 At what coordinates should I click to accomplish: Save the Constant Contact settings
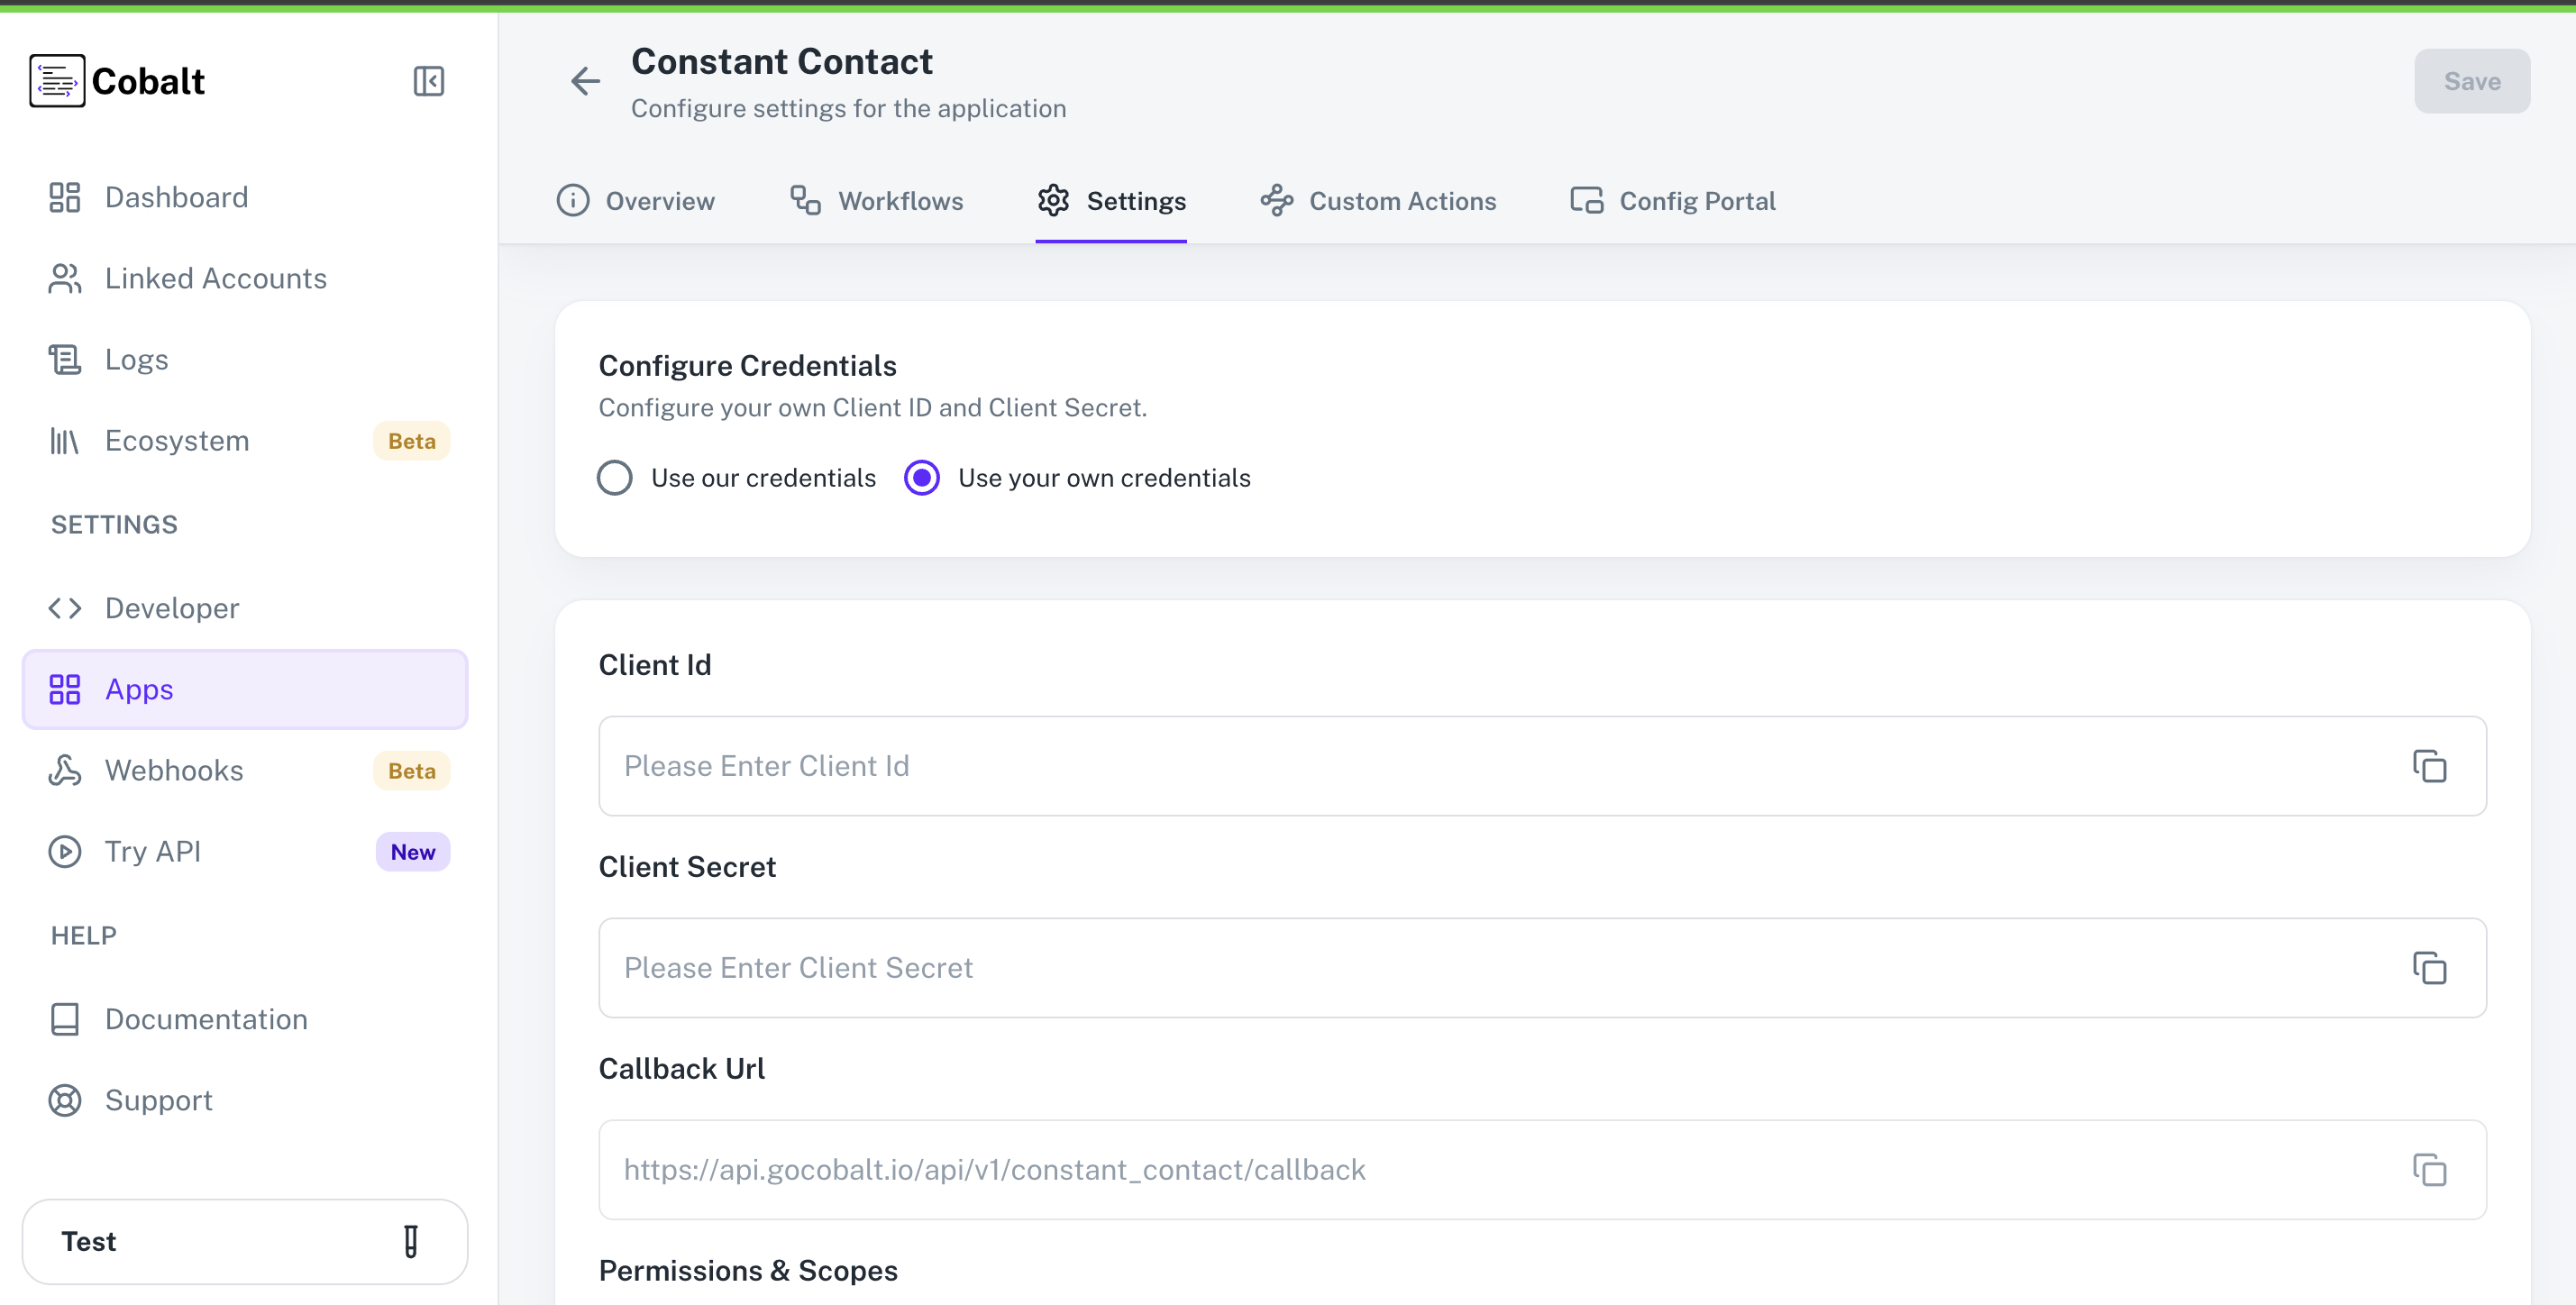click(2471, 81)
